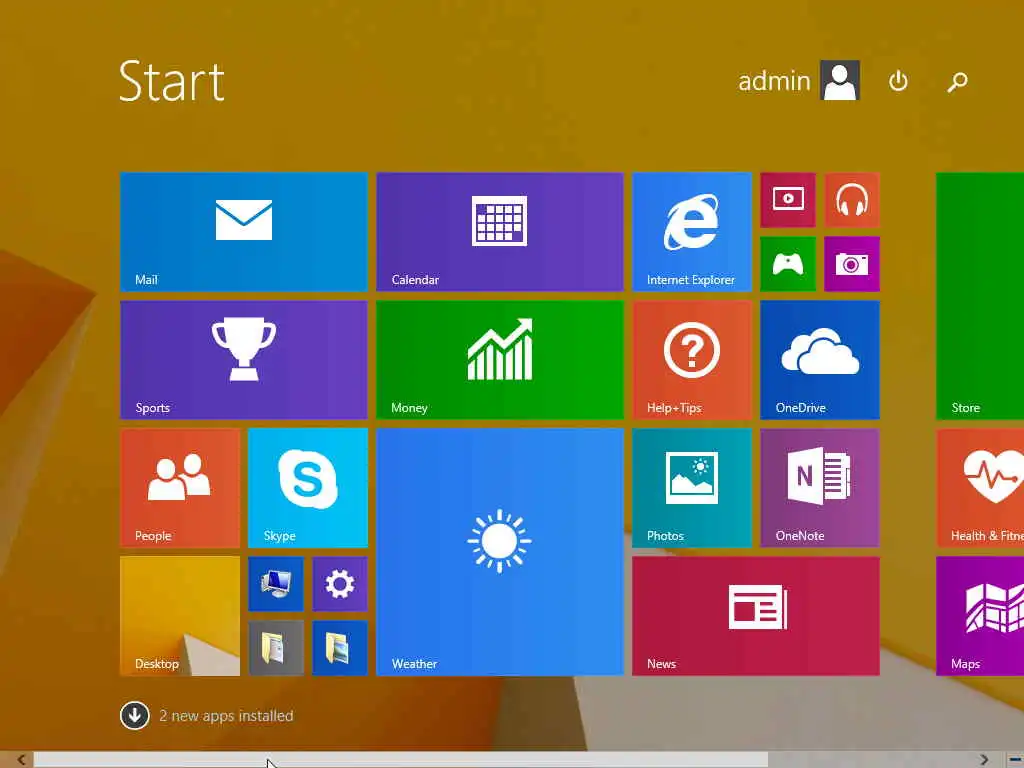Image resolution: width=1024 pixels, height=768 pixels.
Task: Open the Money tile
Action: tap(500, 360)
